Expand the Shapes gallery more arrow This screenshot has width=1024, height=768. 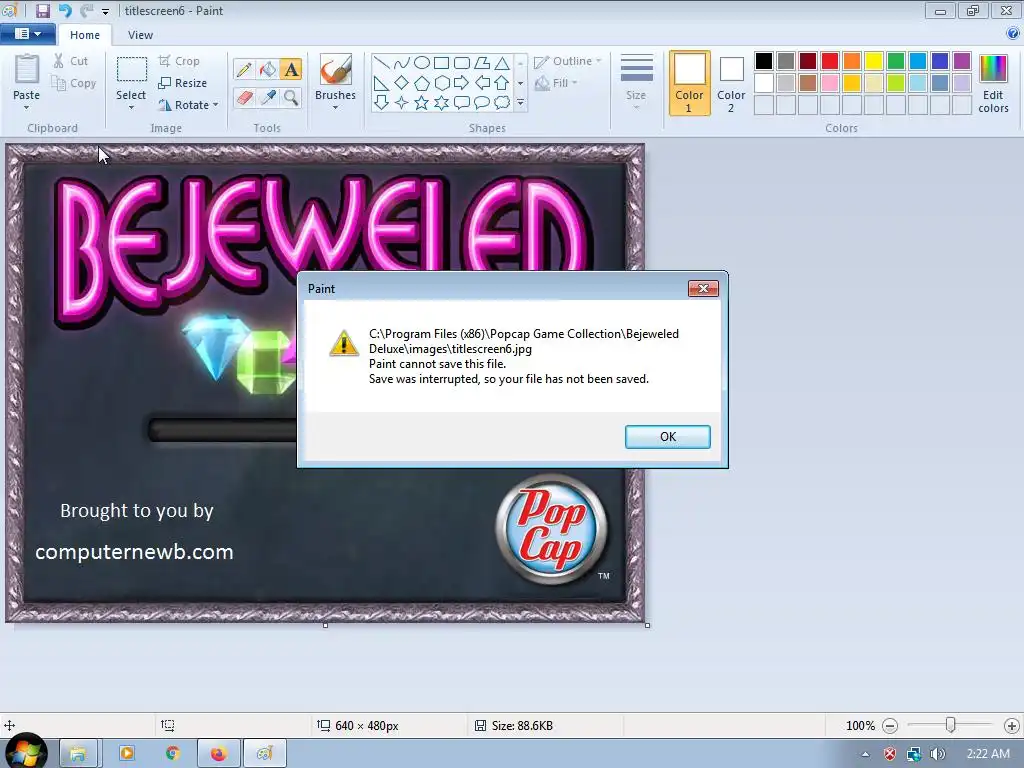tap(520, 103)
